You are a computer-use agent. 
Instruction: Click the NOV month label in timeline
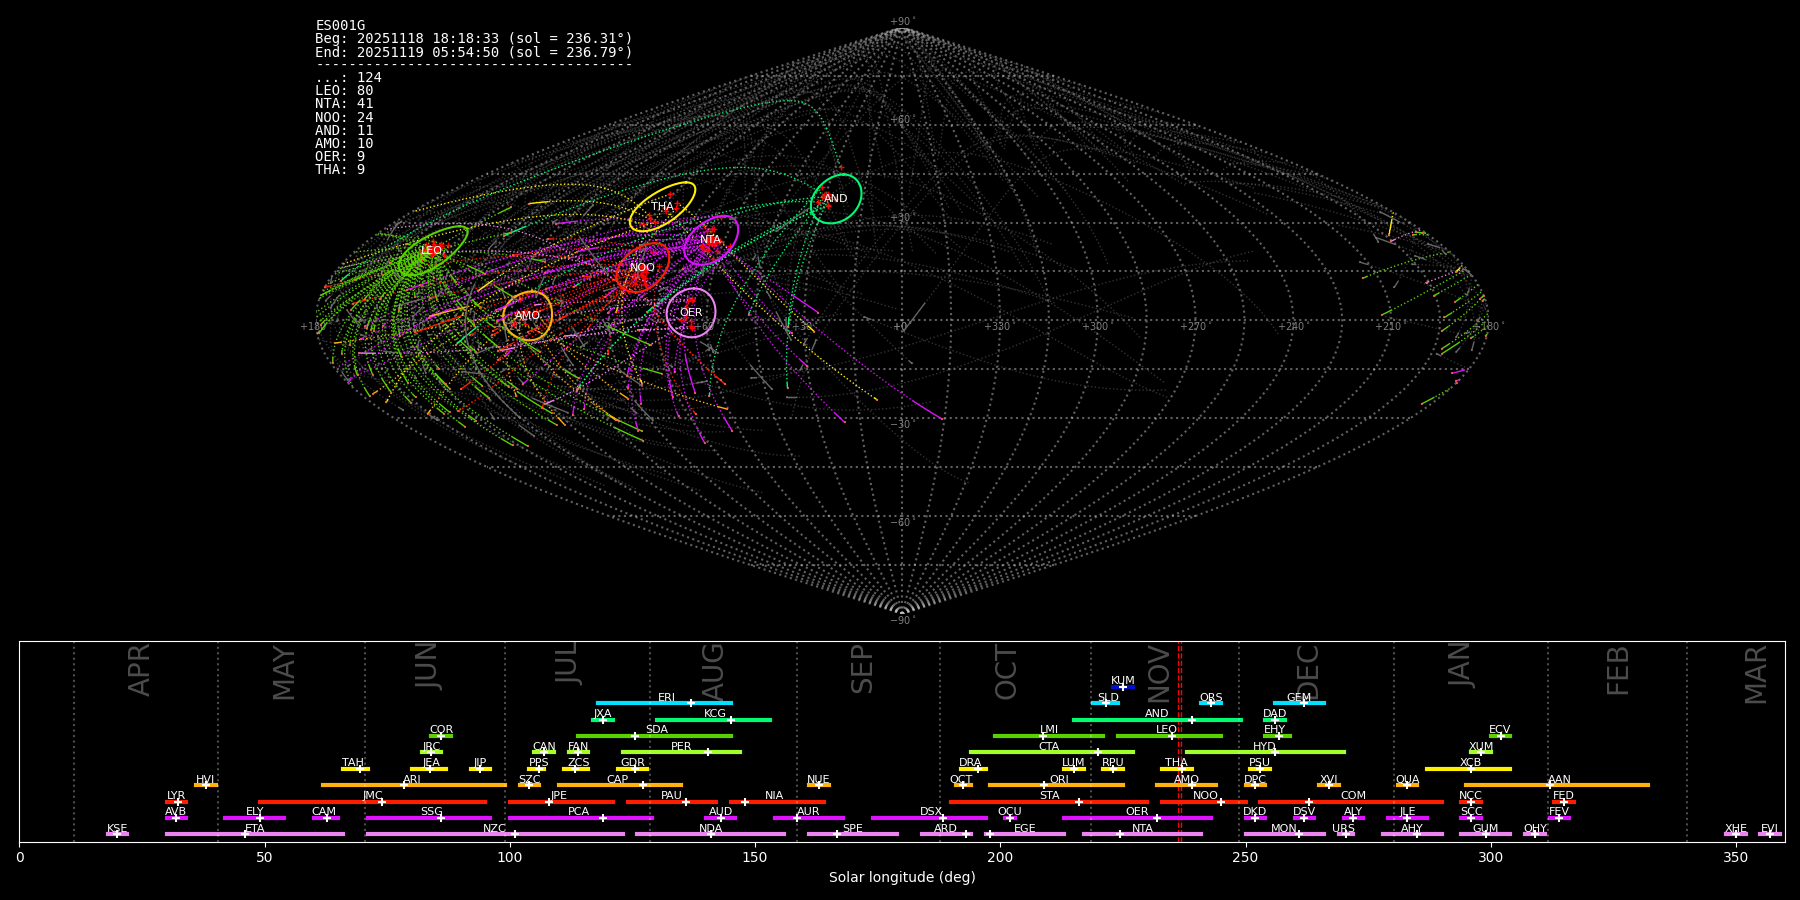1158,673
